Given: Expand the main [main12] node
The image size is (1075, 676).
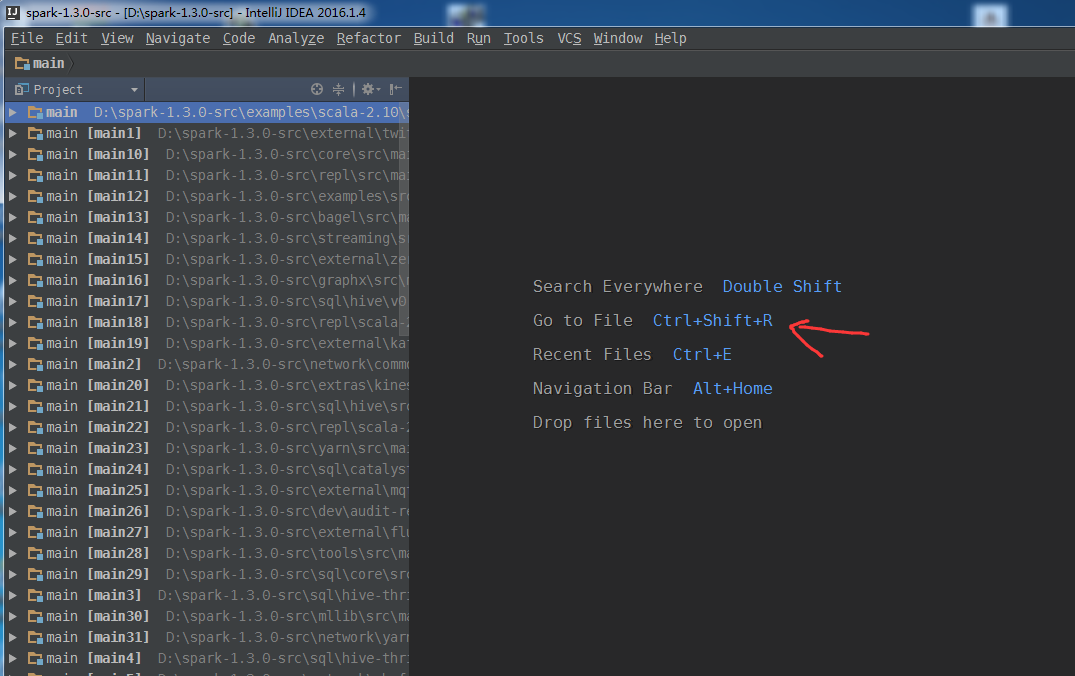Looking at the screenshot, I should tap(12, 196).
